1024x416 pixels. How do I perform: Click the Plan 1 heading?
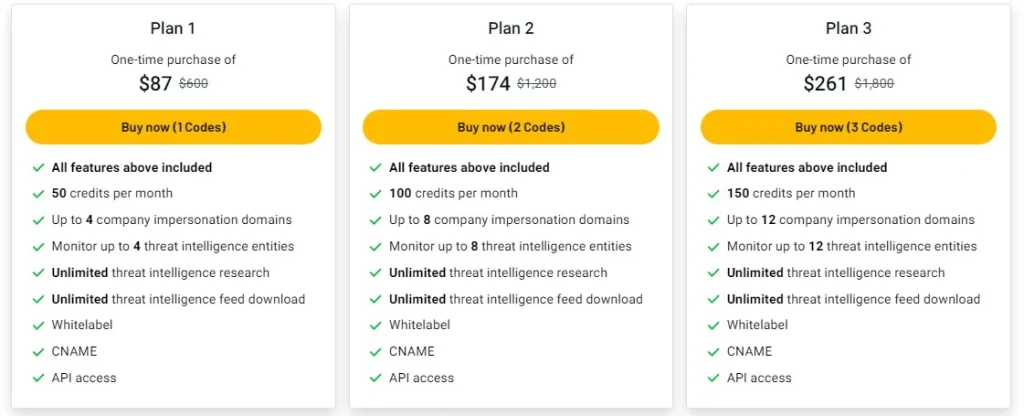173,28
